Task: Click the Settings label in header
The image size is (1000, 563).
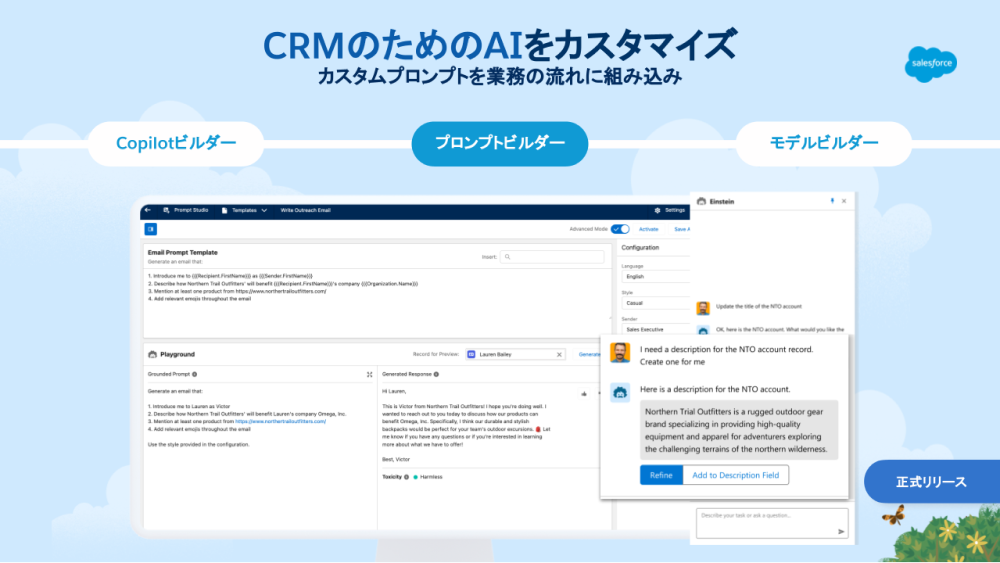Action: click(x=675, y=210)
